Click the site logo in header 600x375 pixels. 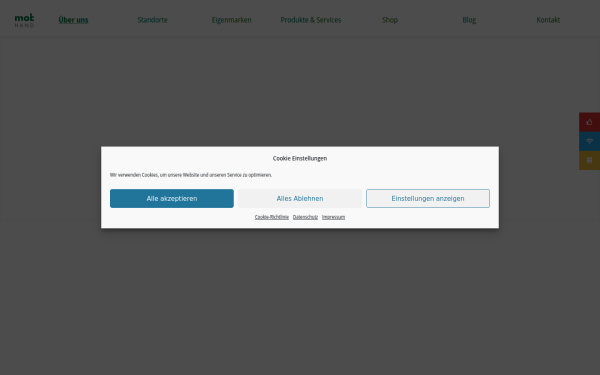coord(24,20)
